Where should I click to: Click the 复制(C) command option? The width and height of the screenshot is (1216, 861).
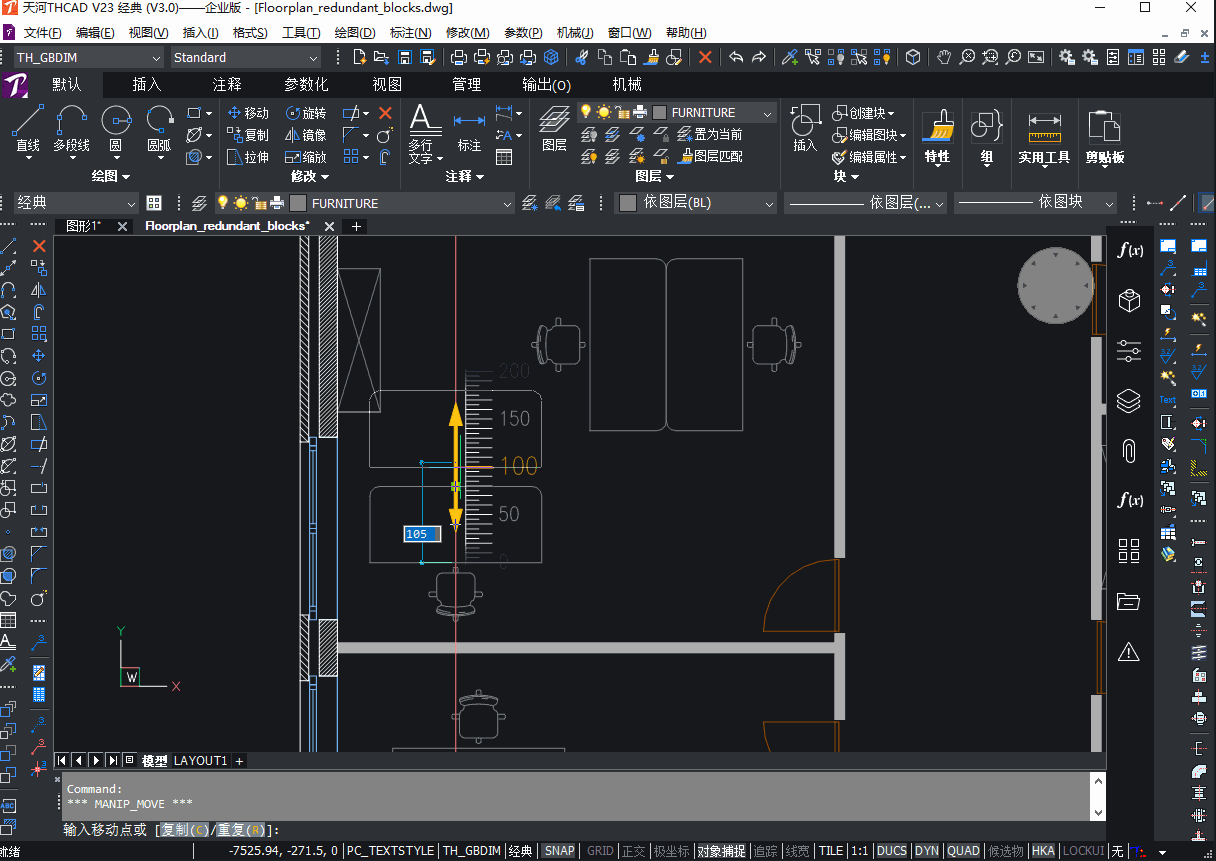(185, 830)
